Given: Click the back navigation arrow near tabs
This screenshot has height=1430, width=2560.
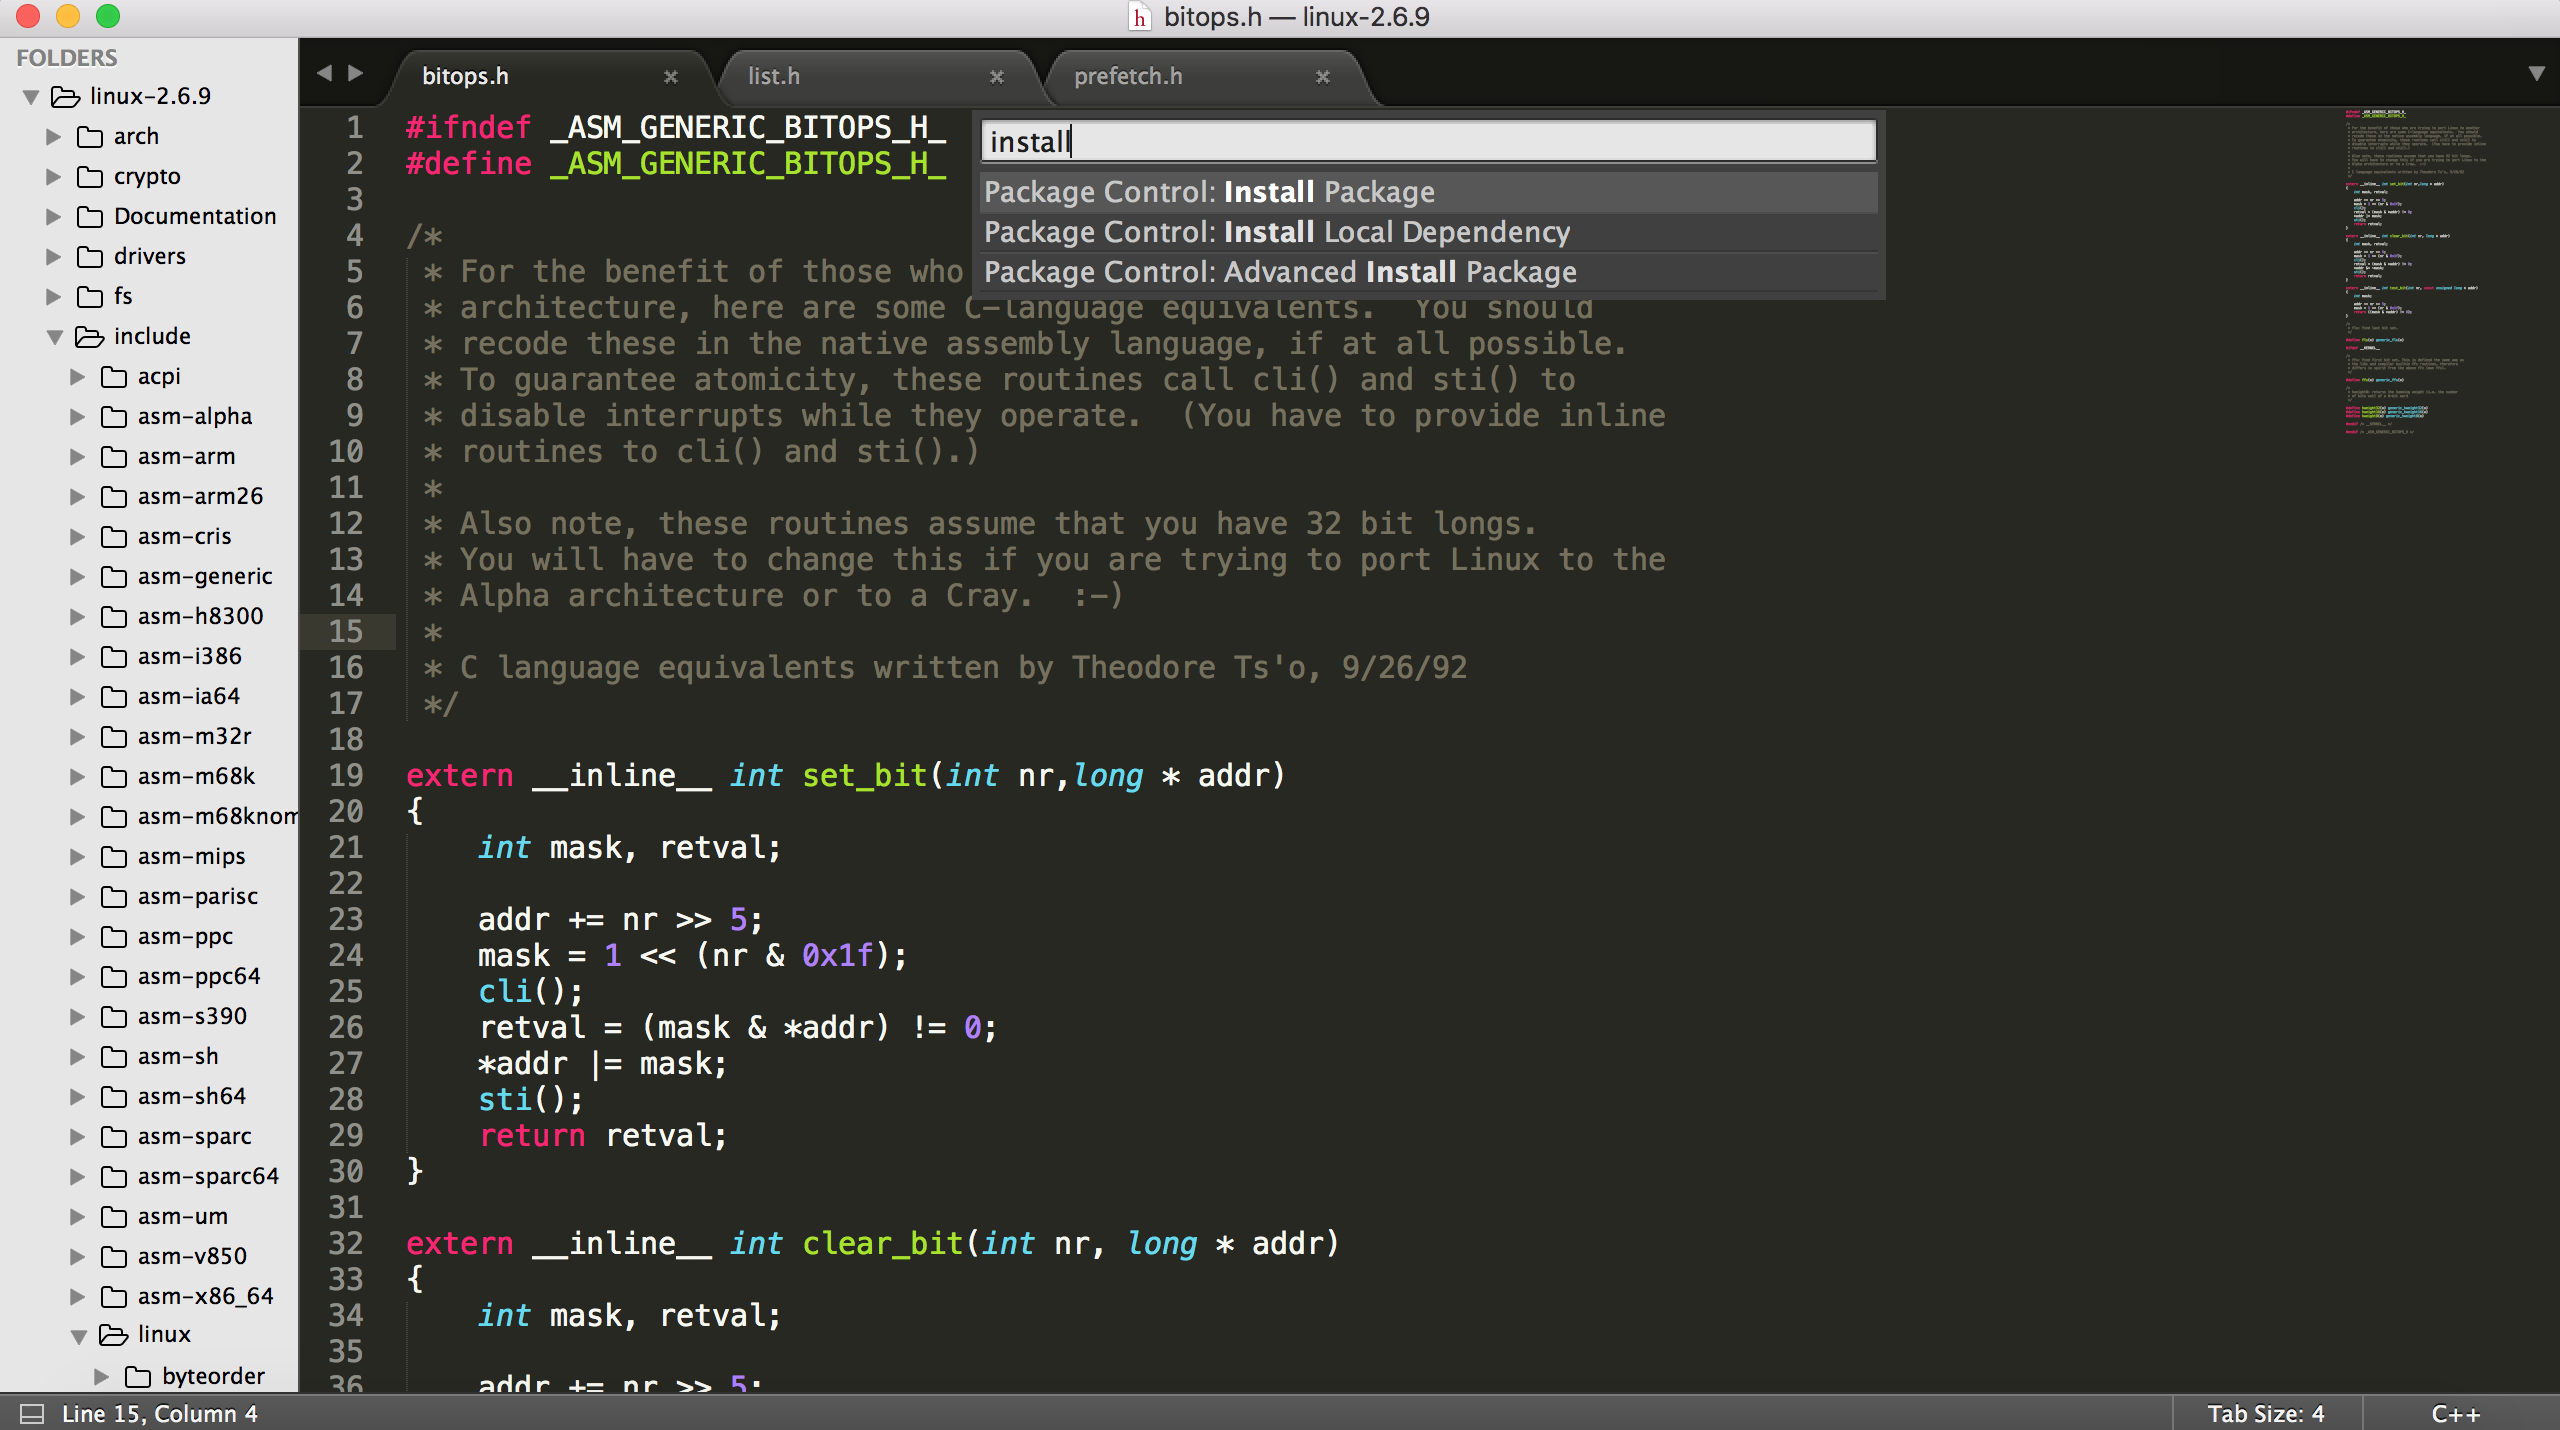Looking at the screenshot, I should pyautogui.click(x=324, y=73).
